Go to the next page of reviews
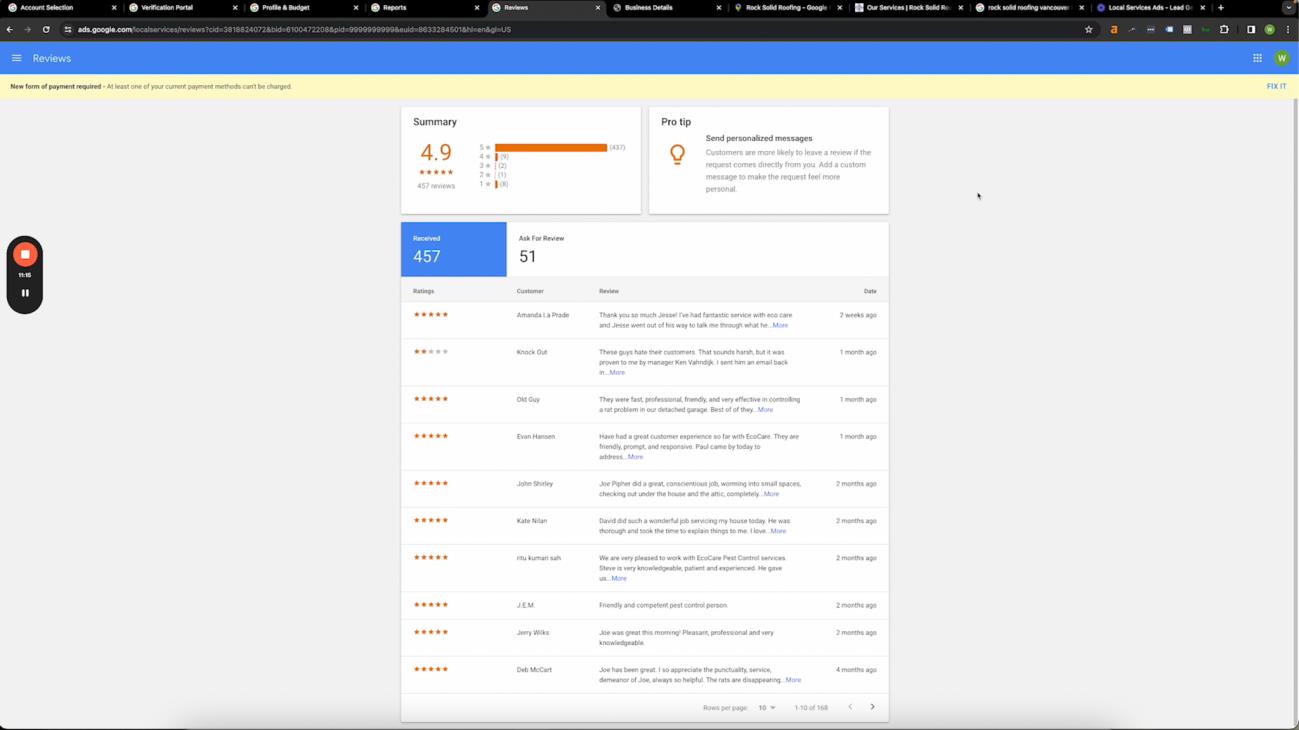This screenshot has width=1299, height=730. [x=872, y=707]
